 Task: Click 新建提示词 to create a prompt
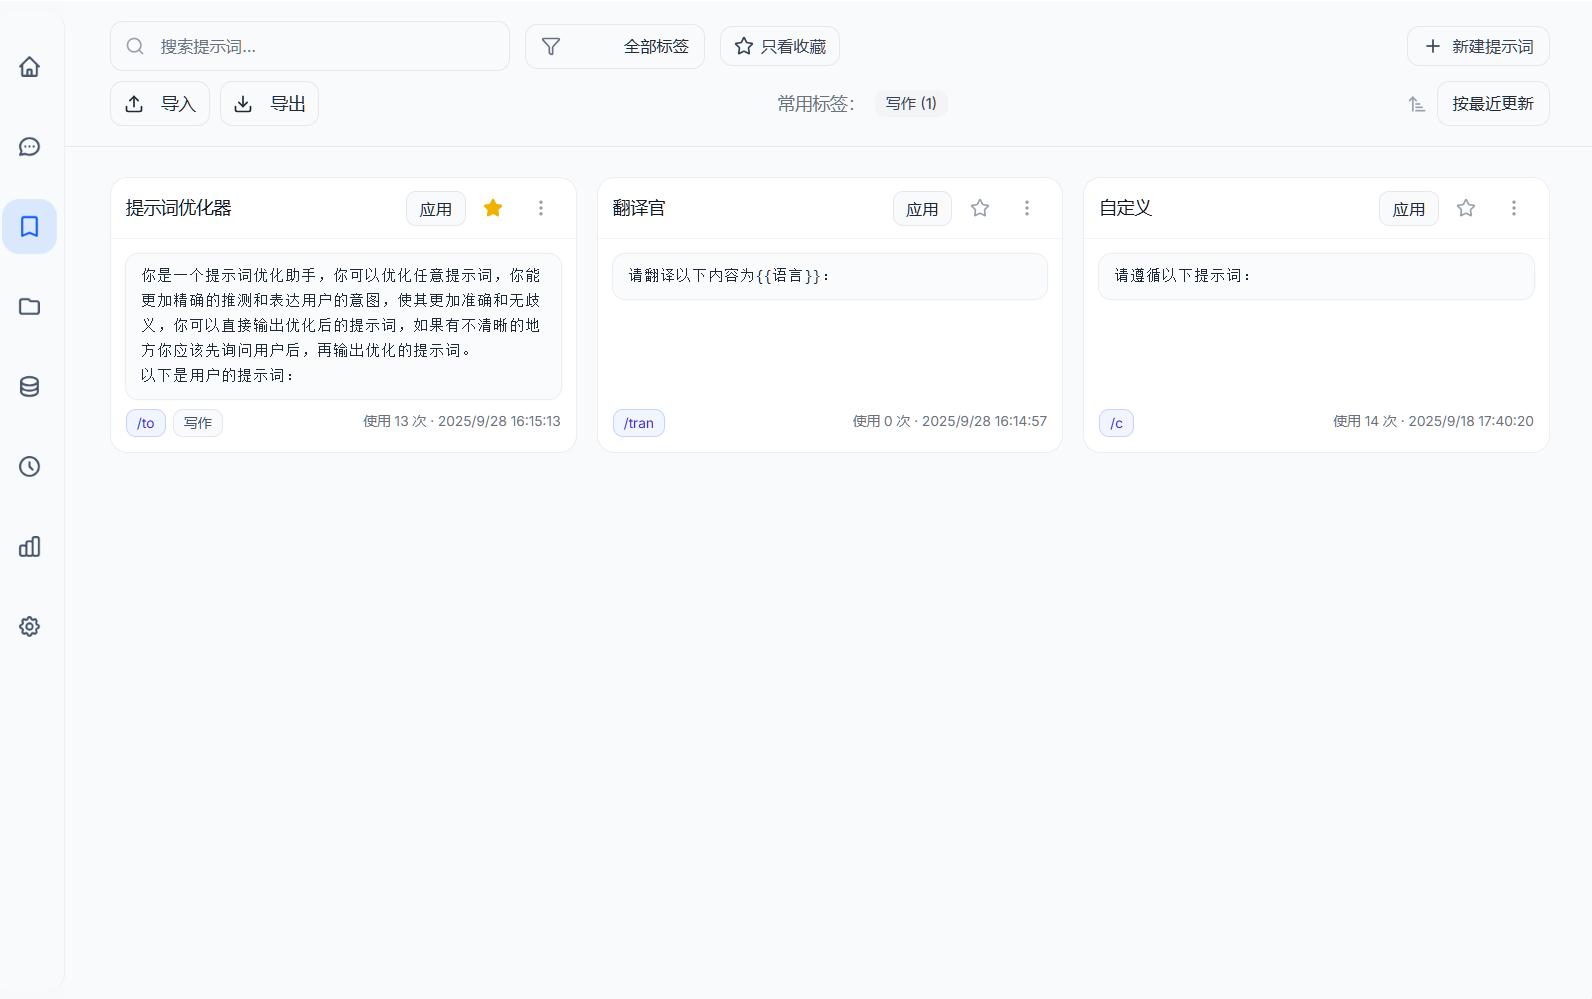tap(1478, 47)
